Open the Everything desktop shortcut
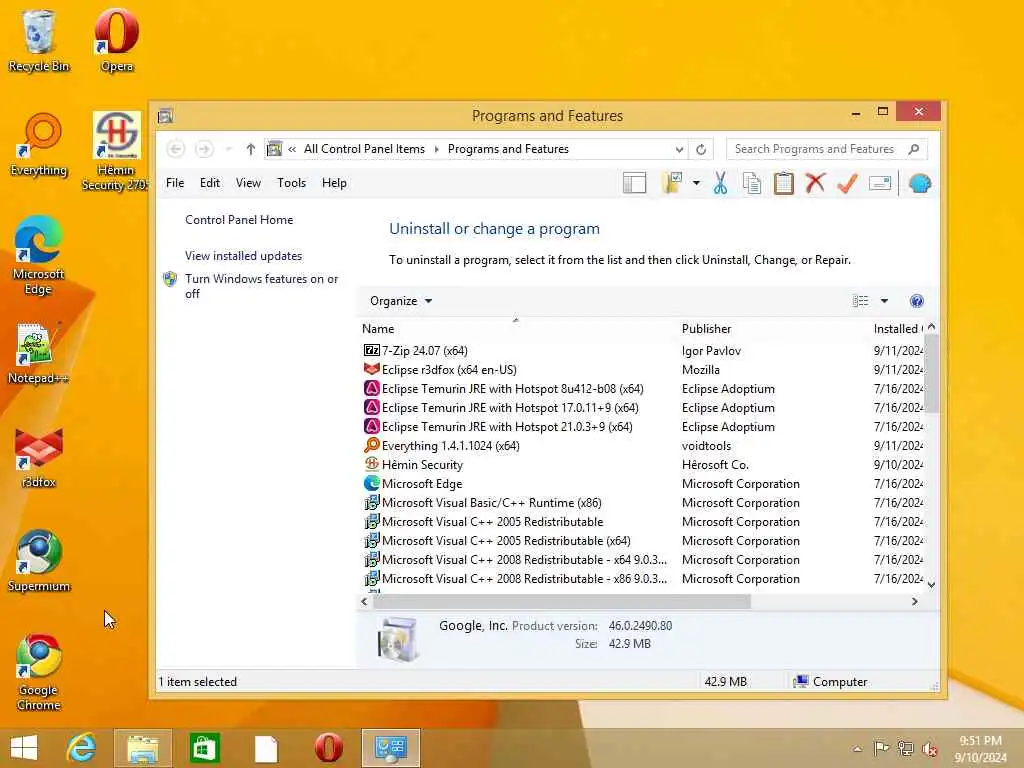Image resolution: width=1024 pixels, height=768 pixels. (x=39, y=145)
